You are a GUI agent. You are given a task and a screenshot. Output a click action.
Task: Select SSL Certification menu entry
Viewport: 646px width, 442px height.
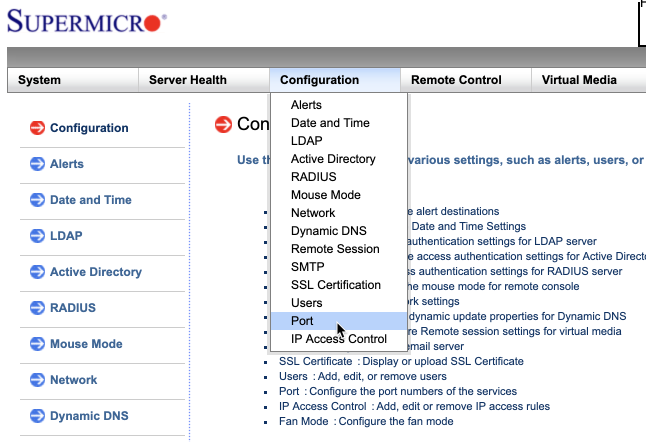(335, 285)
